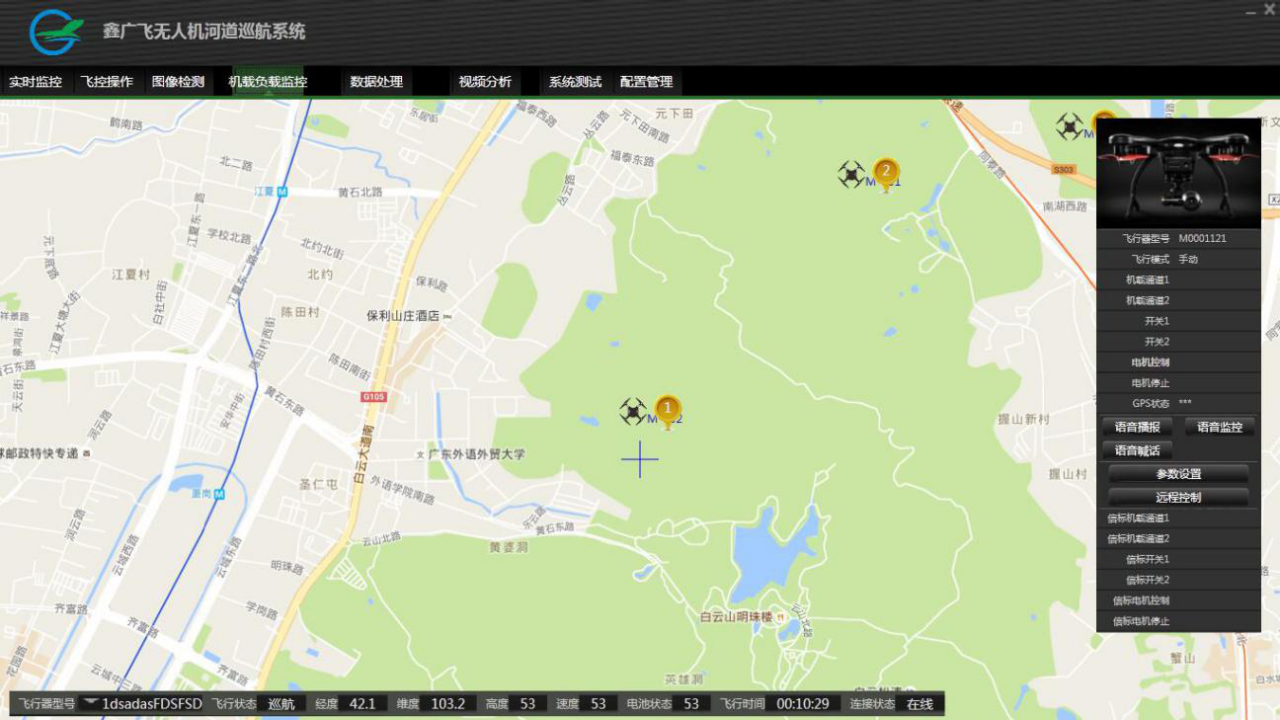
Task: Select the 信标电机控制 row
Action: pos(1178,600)
